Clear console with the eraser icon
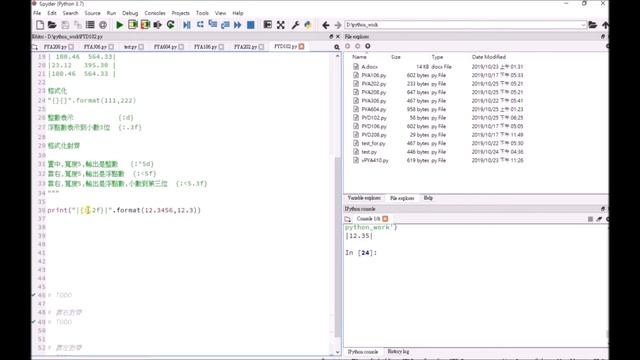Screen dimensions: 640x360 coord(599,219)
